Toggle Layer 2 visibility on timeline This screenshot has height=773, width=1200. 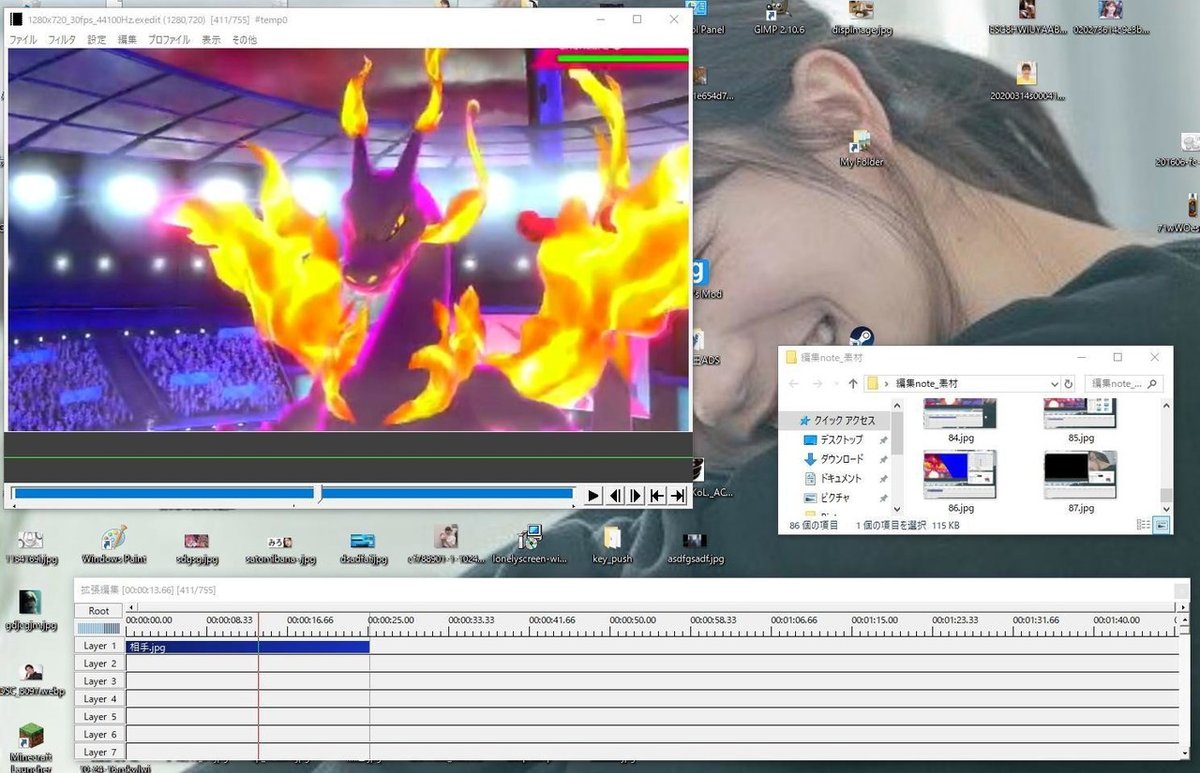(x=100, y=664)
